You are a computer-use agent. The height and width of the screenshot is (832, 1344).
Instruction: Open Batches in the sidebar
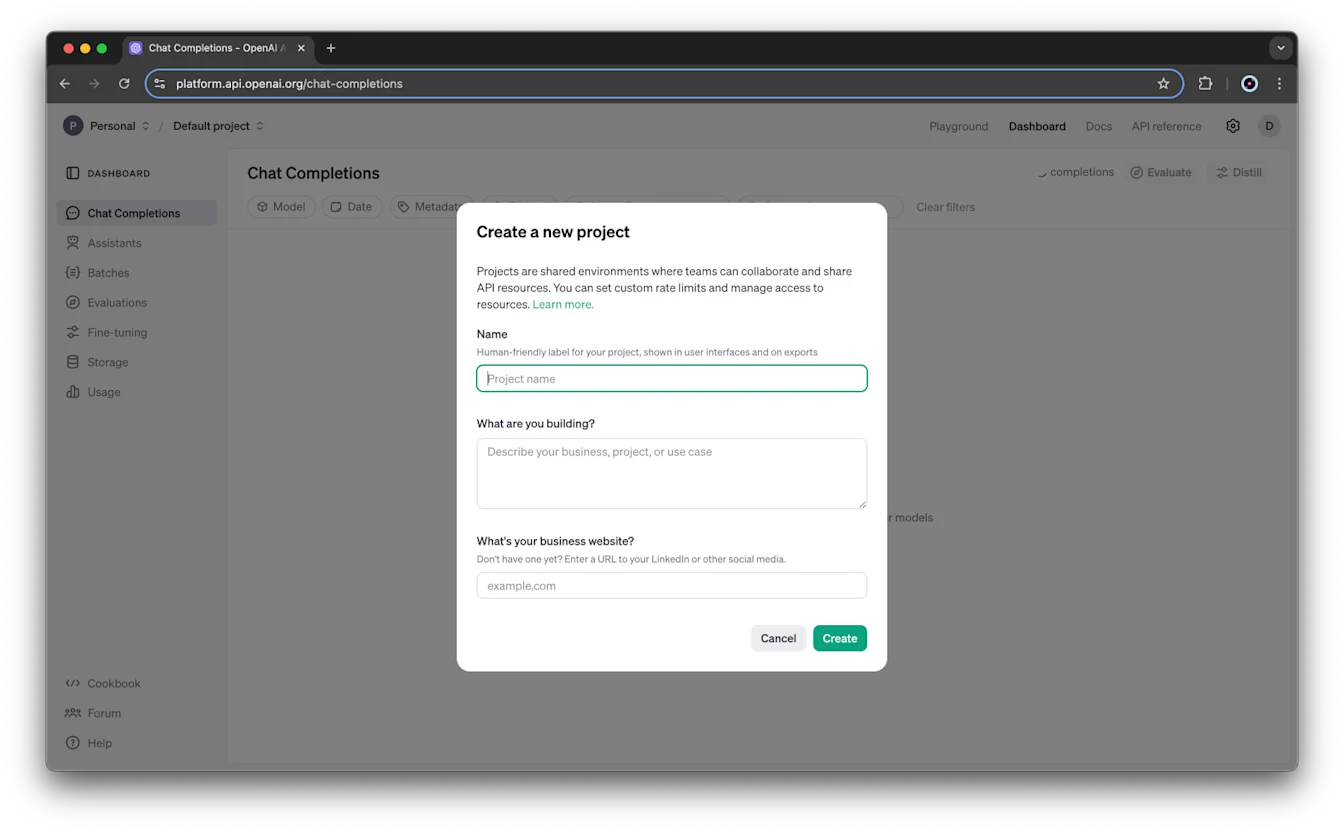click(137, 273)
